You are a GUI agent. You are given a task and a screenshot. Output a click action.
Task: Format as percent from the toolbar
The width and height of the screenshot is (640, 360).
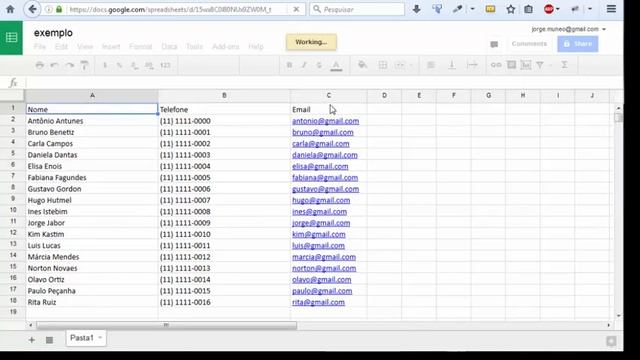pos(119,65)
